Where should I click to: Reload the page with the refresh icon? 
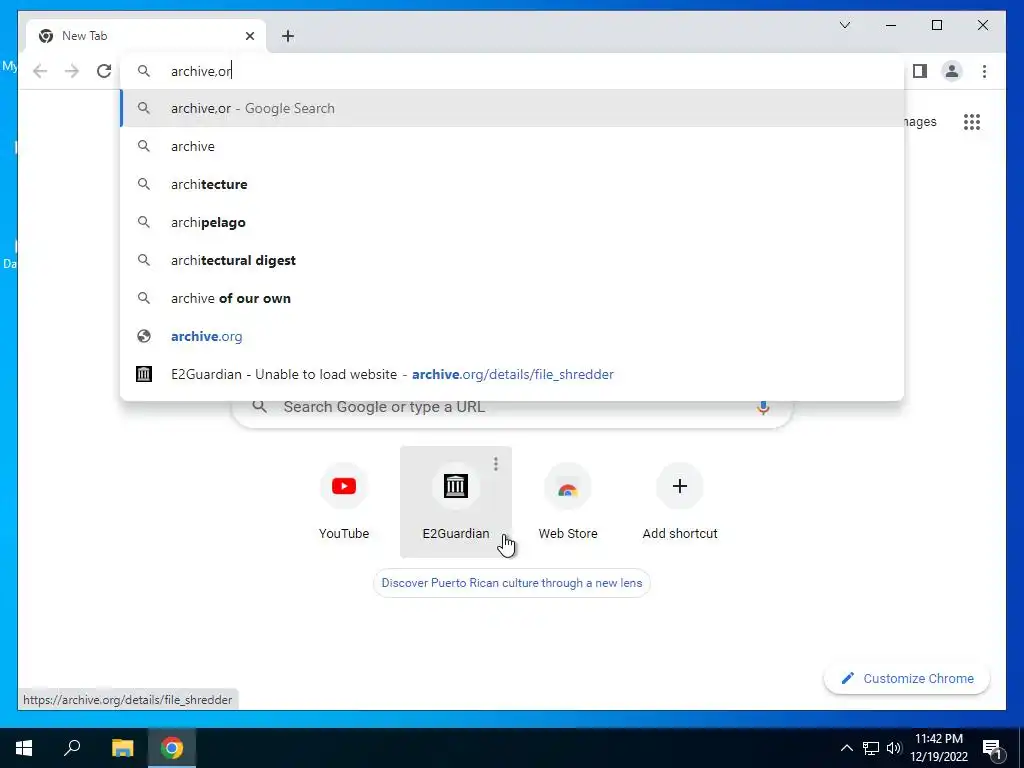tap(104, 71)
